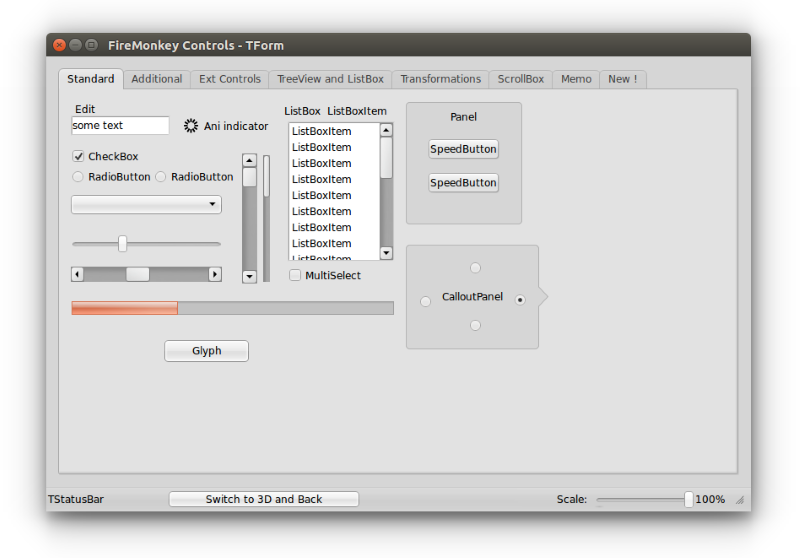This screenshot has height=558, width=800.
Task: Select the left CalloutPanel radio button
Action: (425, 301)
